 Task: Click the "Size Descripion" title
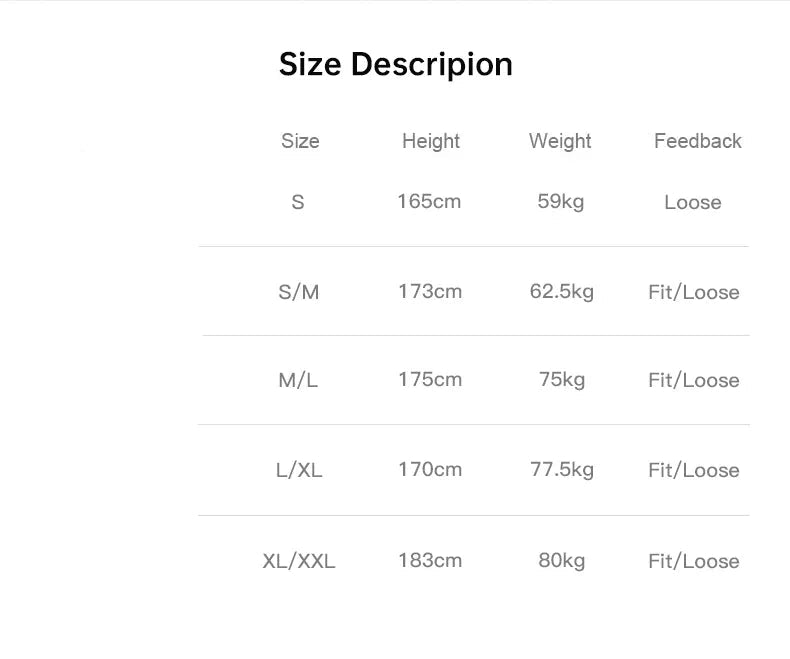tap(395, 65)
